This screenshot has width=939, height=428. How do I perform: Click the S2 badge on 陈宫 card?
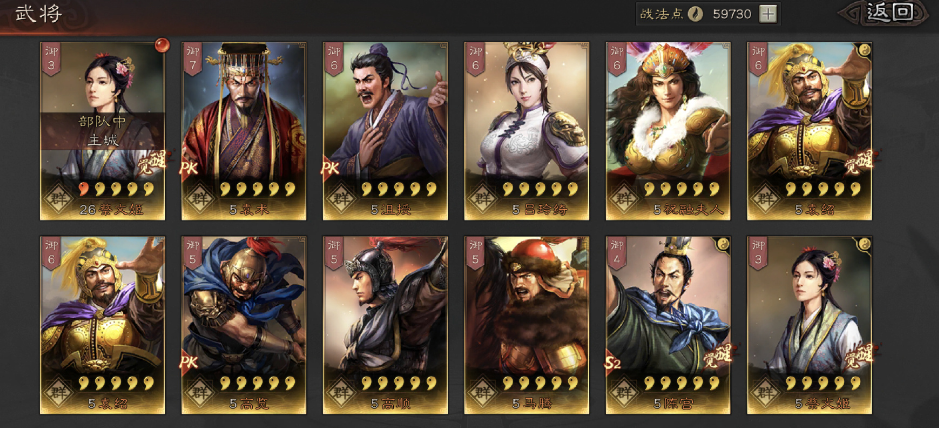tap(614, 363)
